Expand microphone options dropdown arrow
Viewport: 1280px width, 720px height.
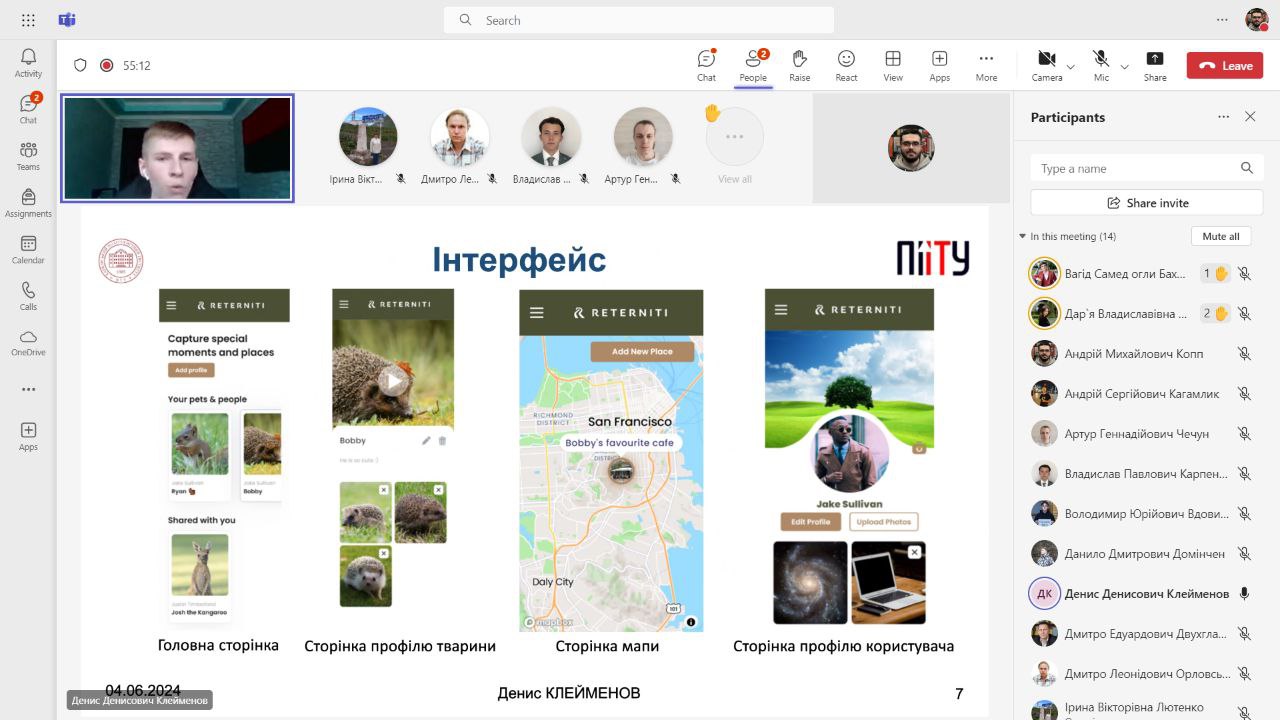tap(1124, 67)
